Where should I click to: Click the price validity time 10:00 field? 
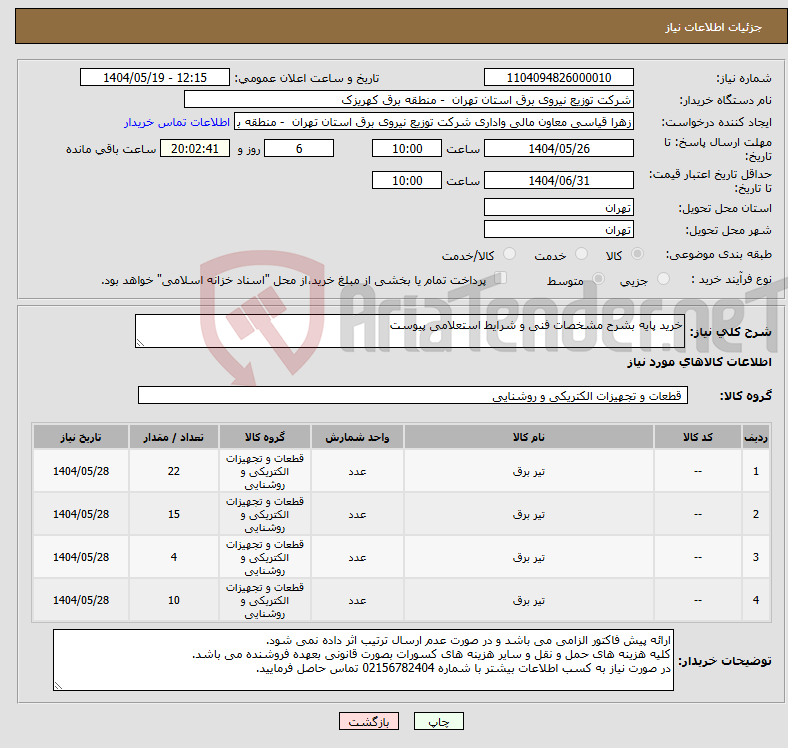pyautogui.click(x=407, y=180)
